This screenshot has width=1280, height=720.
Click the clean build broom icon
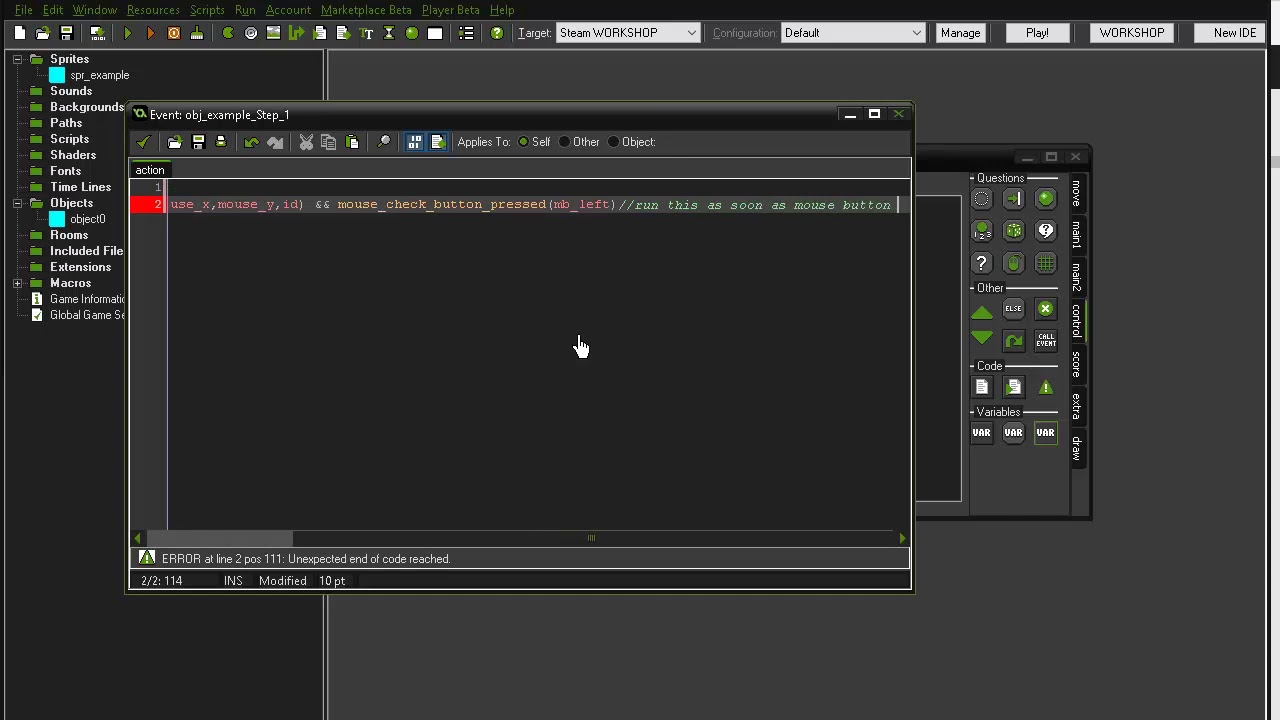(x=197, y=33)
